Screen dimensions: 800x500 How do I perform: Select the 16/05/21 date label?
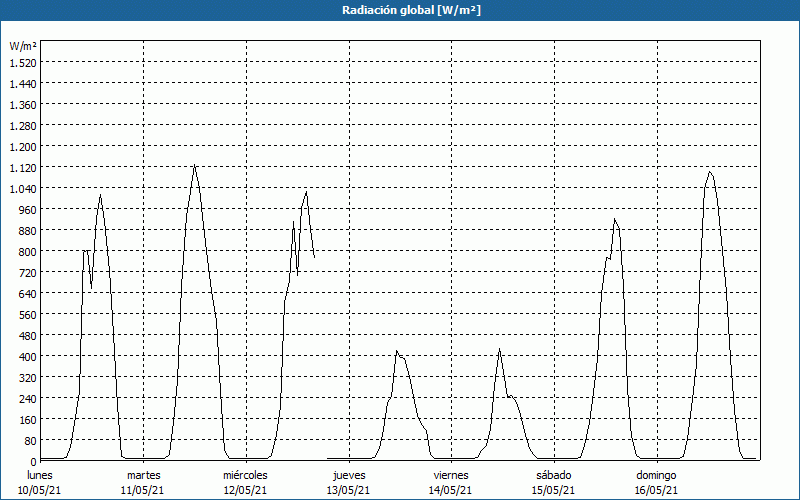click(656, 490)
